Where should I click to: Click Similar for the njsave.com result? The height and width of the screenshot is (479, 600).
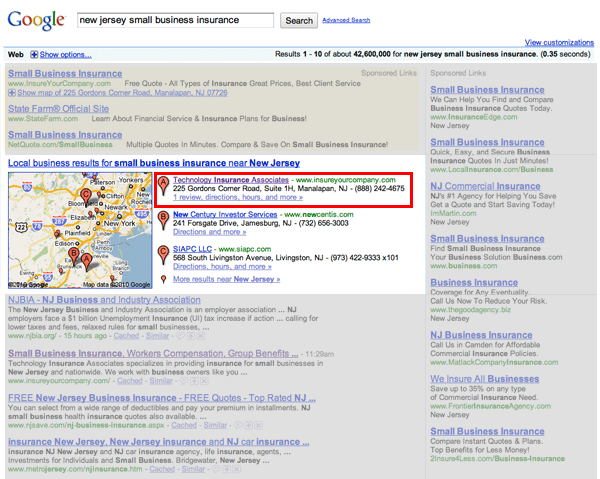click(x=215, y=425)
